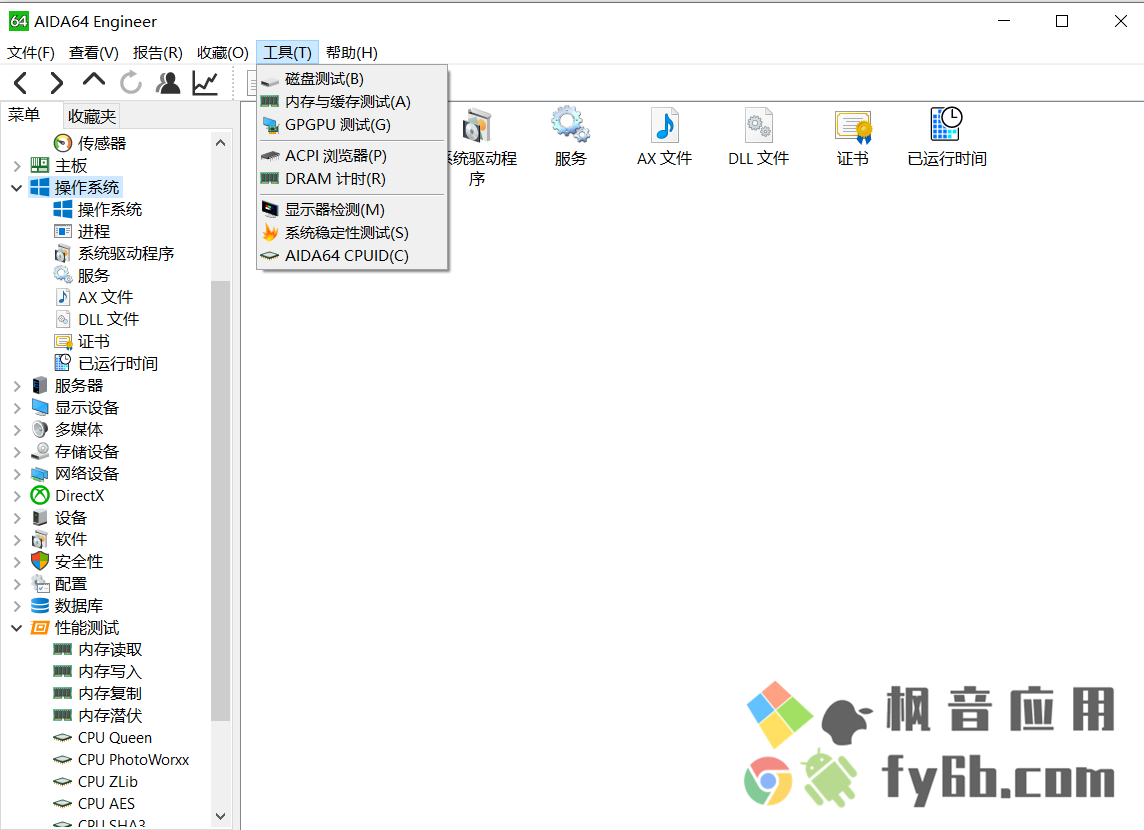The height and width of the screenshot is (830, 1144).
Task: Select 磁盘测试(B) from Tools menu
Action: coord(352,79)
